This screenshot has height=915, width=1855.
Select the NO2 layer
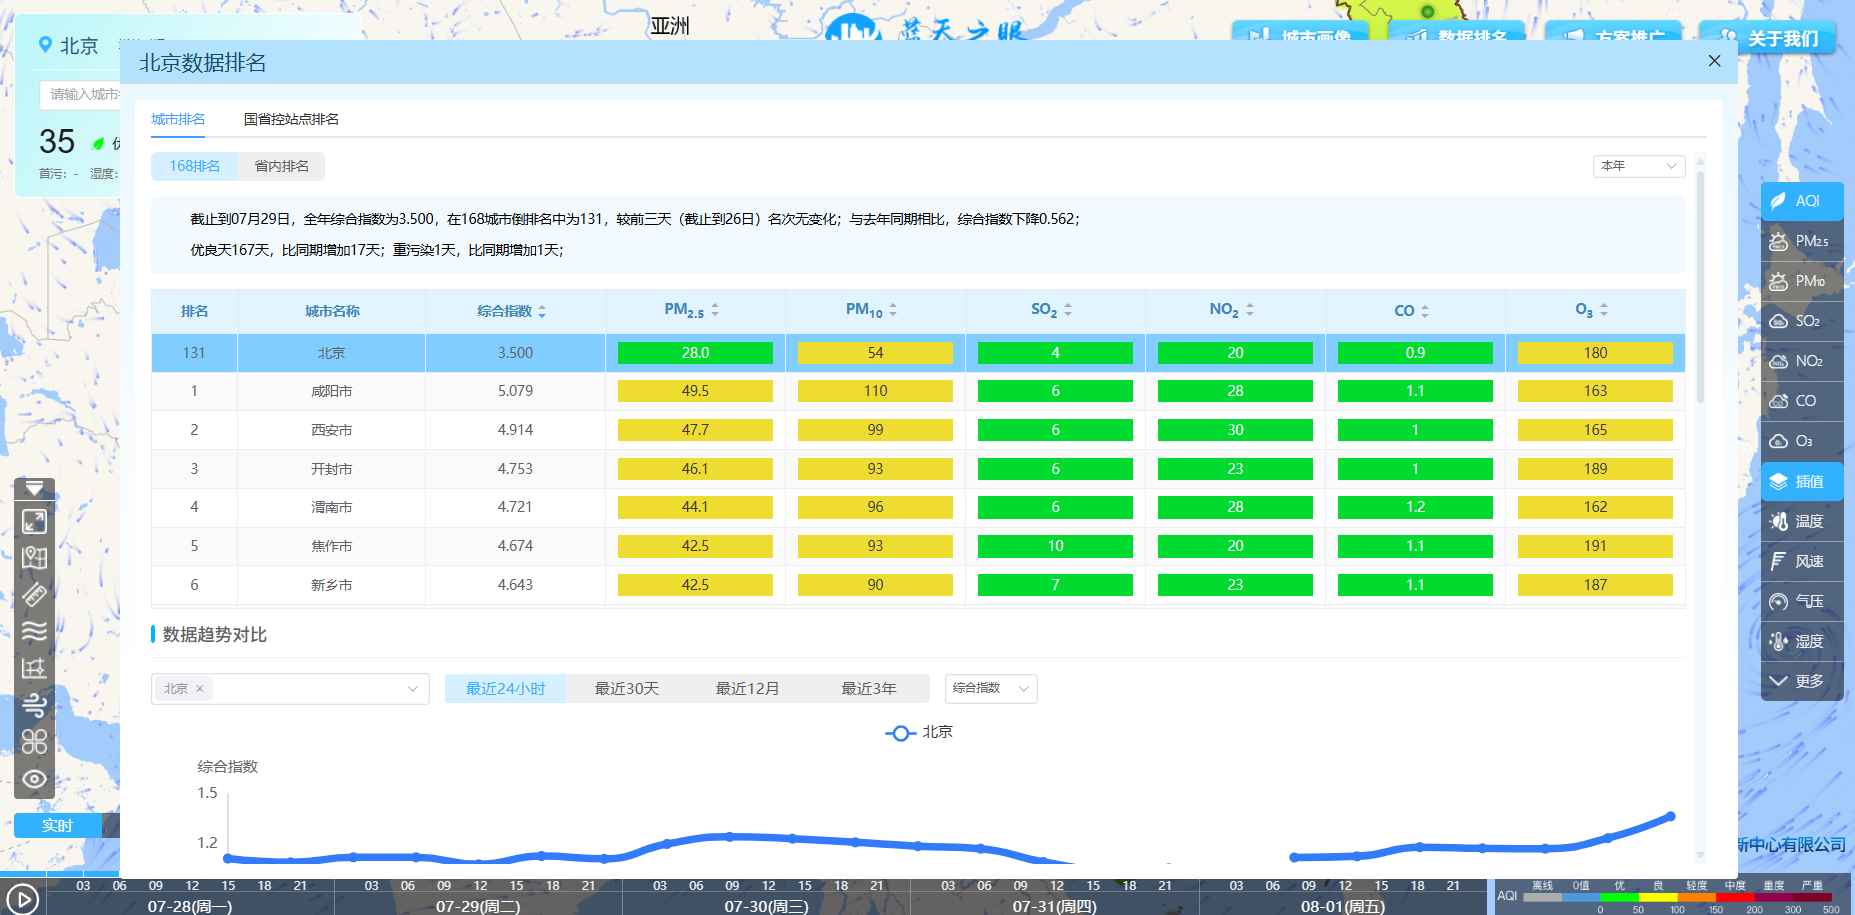point(1802,361)
